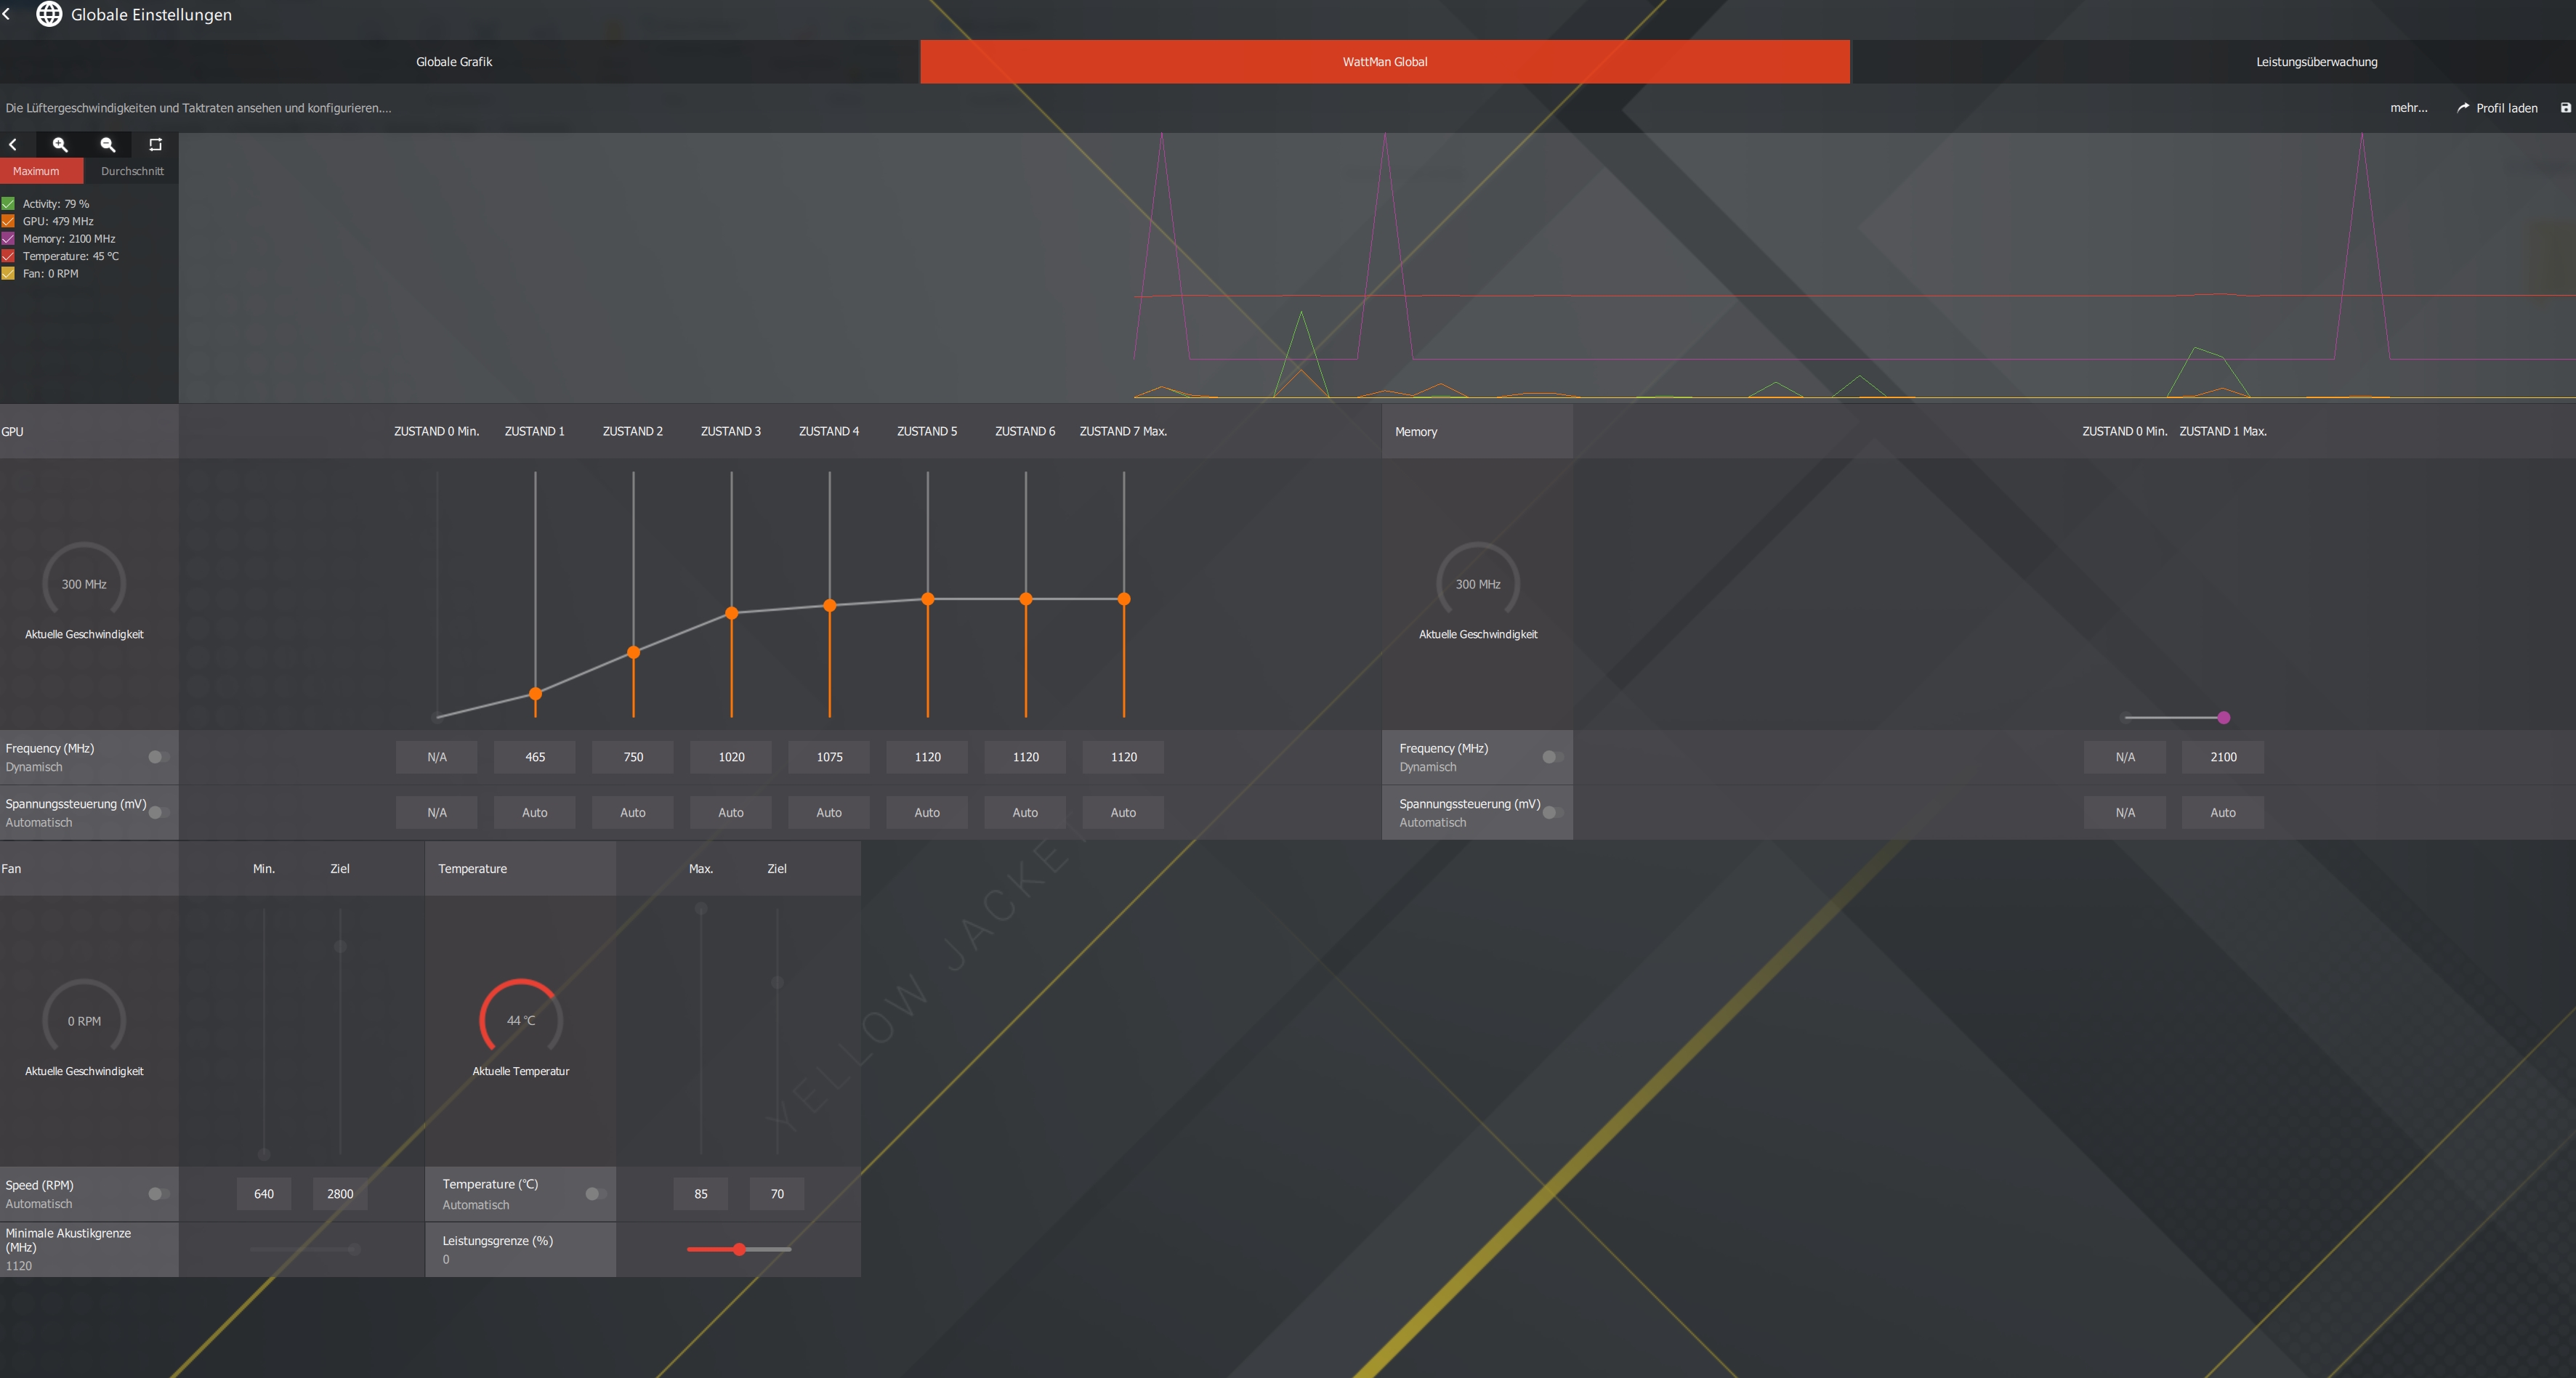This screenshot has height=1378, width=2576.
Task: Switch to the Globale Grafik tab
Action: pos(454,62)
